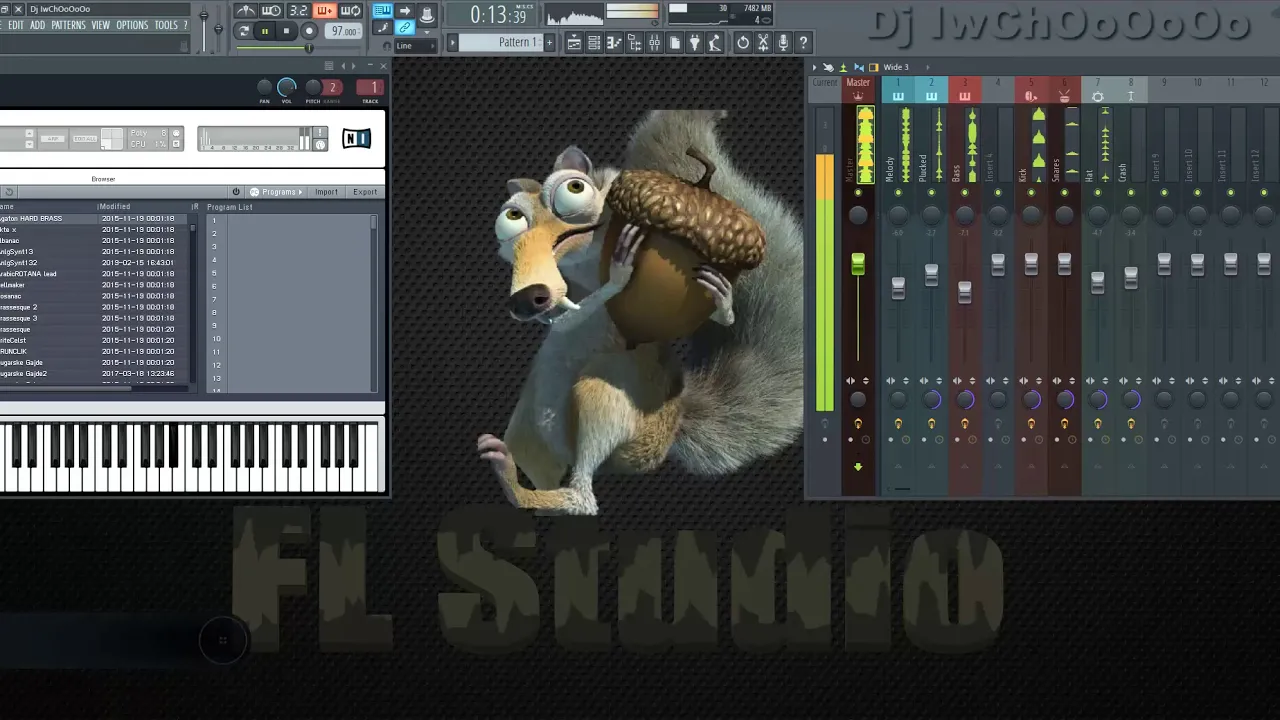Click the record button
Image resolution: width=1280 pixels, height=720 pixels.
click(x=309, y=32)
